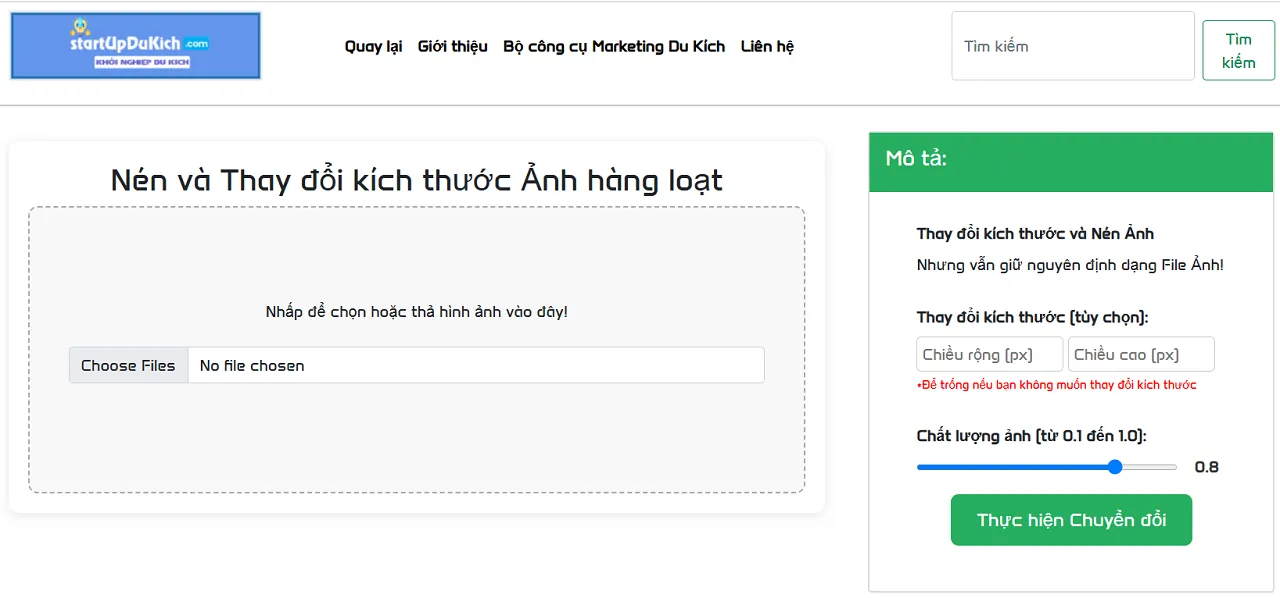Click the 0.8 quality value label
Image resolution: width=1280 pixels, height=598 pixels.
tap(1207, 466)
